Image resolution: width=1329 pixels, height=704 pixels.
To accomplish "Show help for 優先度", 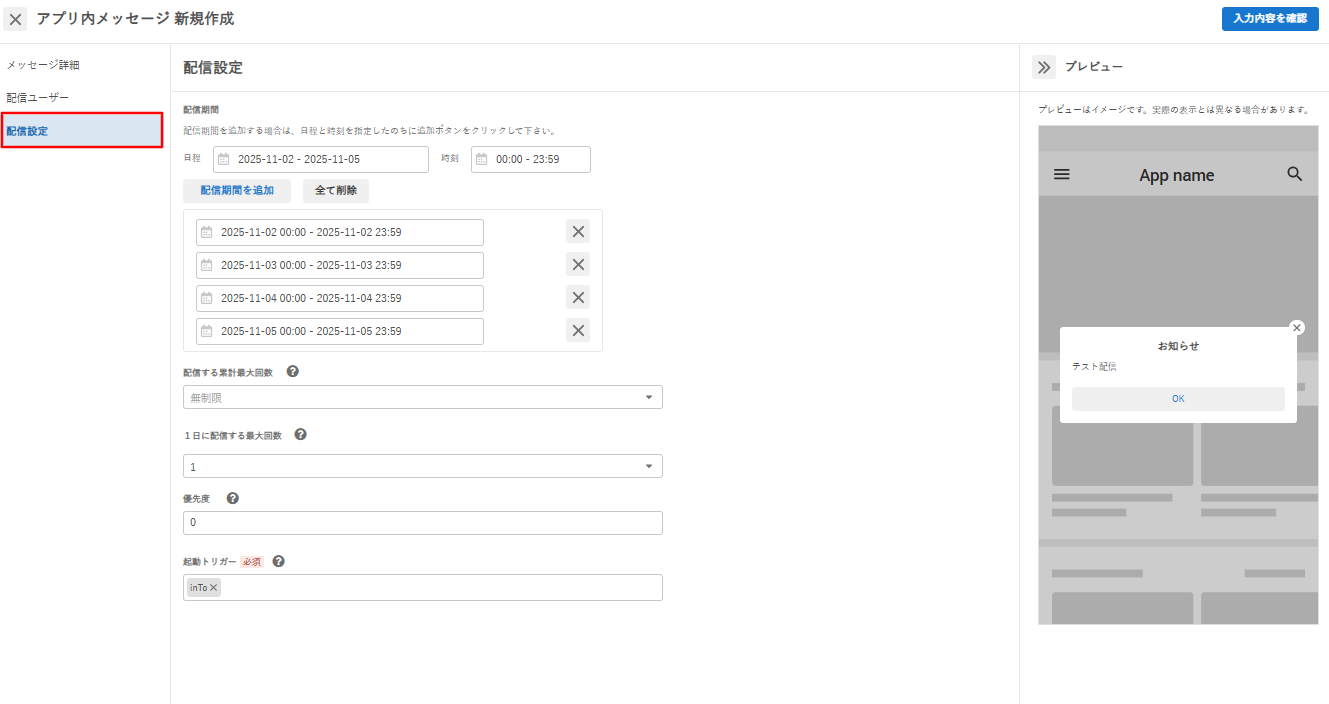I will click(232, 498).
